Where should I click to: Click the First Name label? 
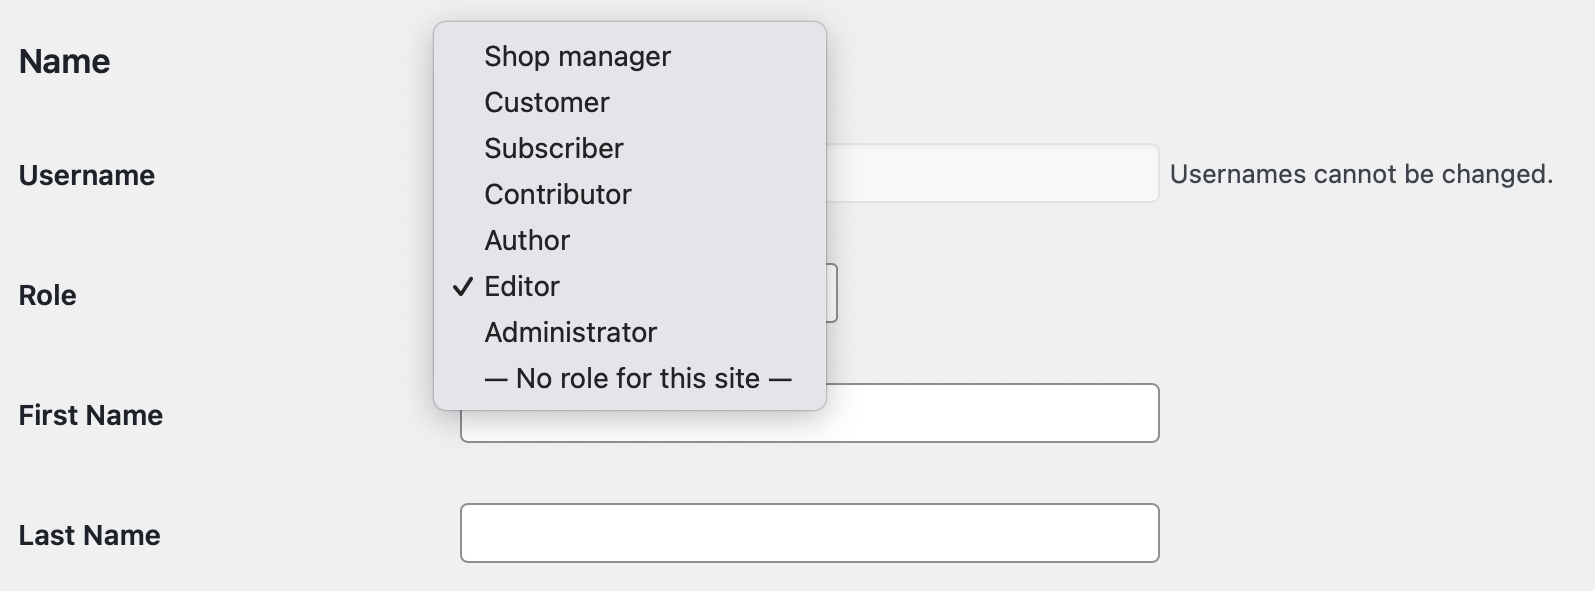tap(91, 415)
